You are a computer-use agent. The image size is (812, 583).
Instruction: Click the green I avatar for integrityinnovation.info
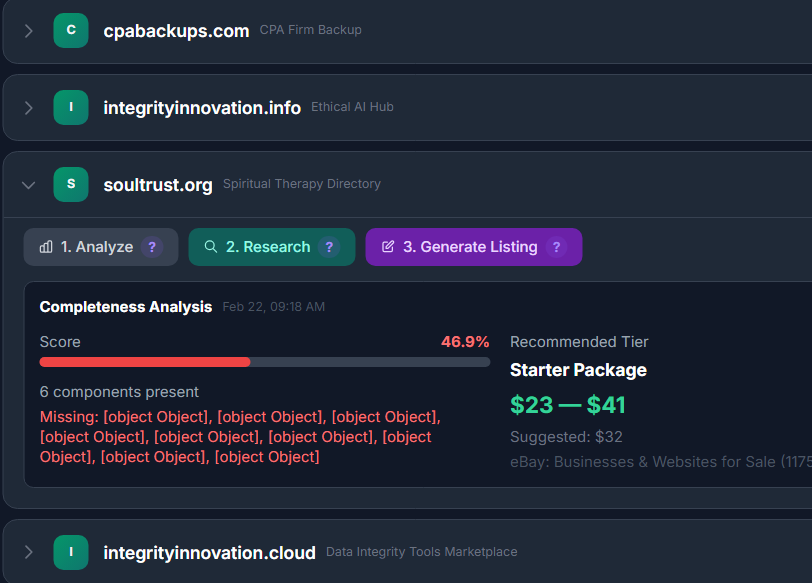point(71,107)
